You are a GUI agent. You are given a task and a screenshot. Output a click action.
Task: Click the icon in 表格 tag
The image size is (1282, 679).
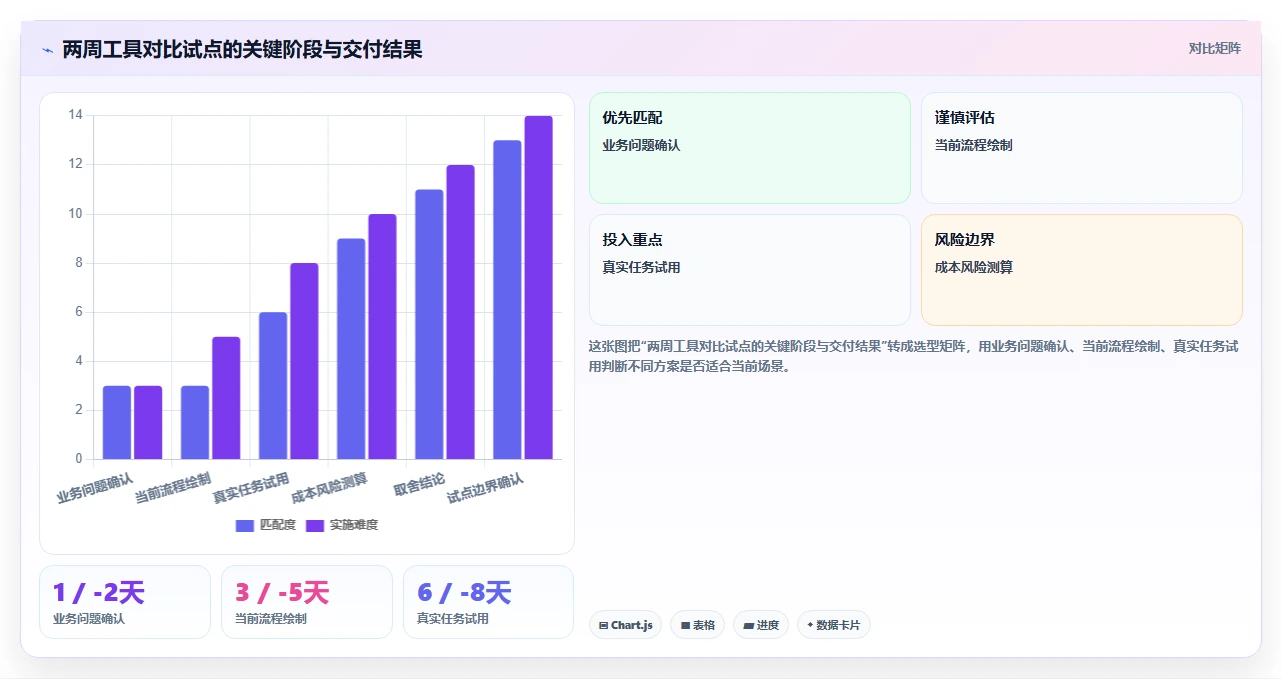pyautogui.click(x=685, y=625)
